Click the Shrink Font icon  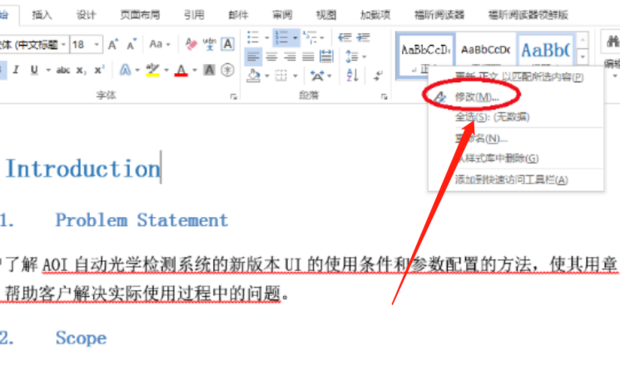pos(131,44)
